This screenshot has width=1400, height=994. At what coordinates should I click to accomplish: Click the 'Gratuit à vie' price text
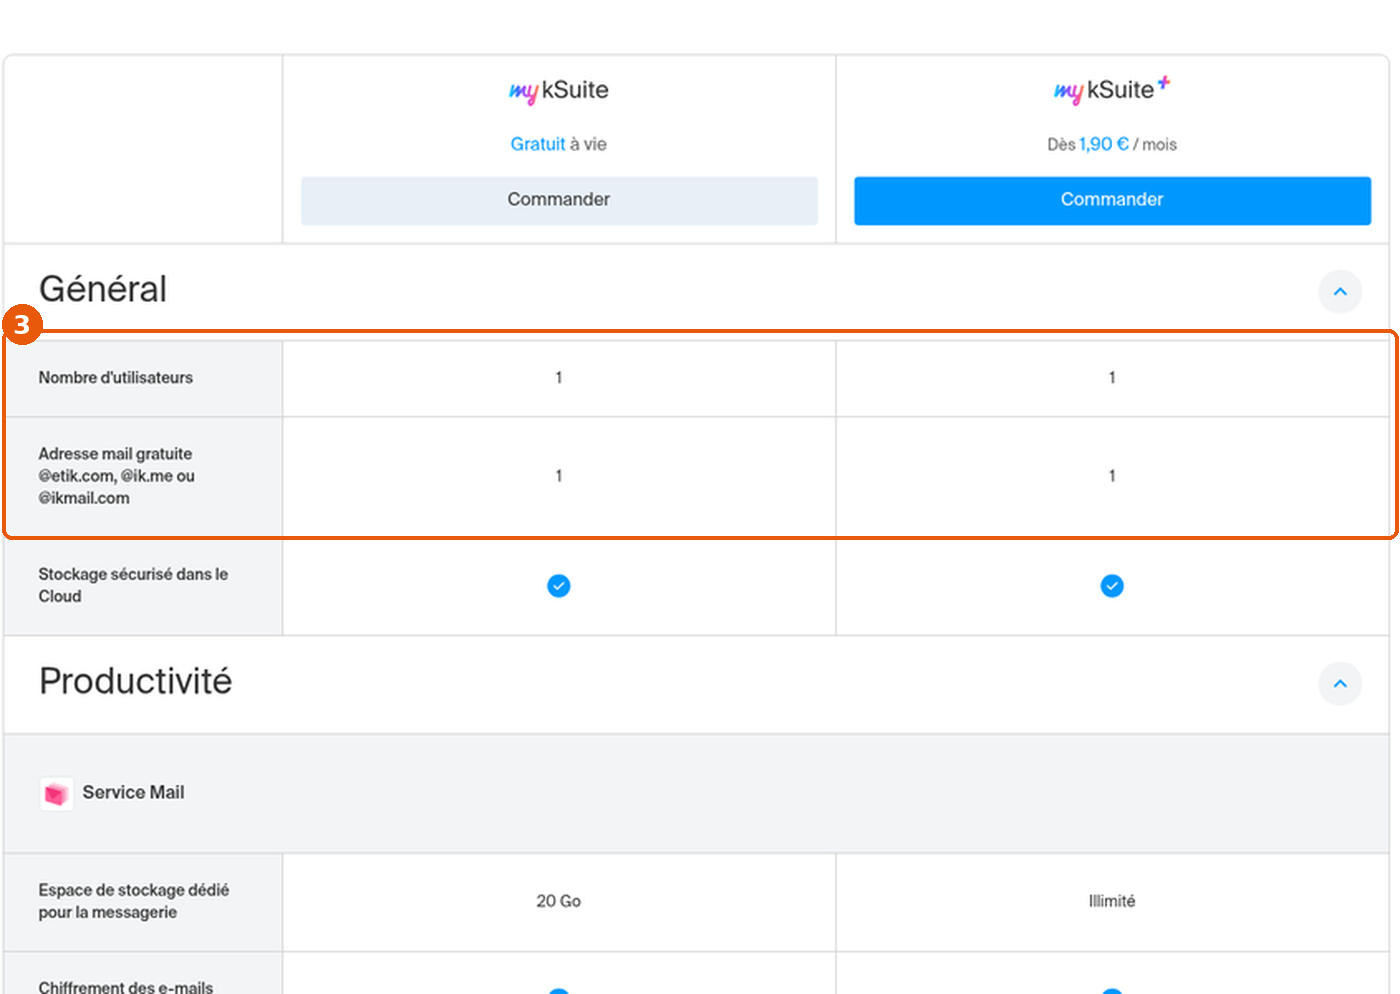pos(558,144)
